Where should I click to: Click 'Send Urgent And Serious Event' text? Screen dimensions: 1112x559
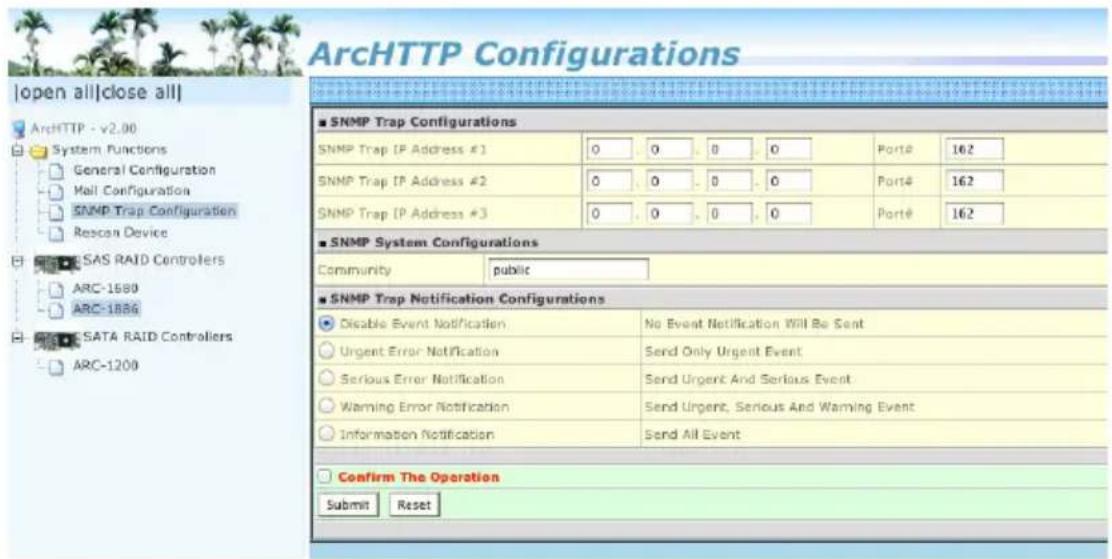point(747,380)
